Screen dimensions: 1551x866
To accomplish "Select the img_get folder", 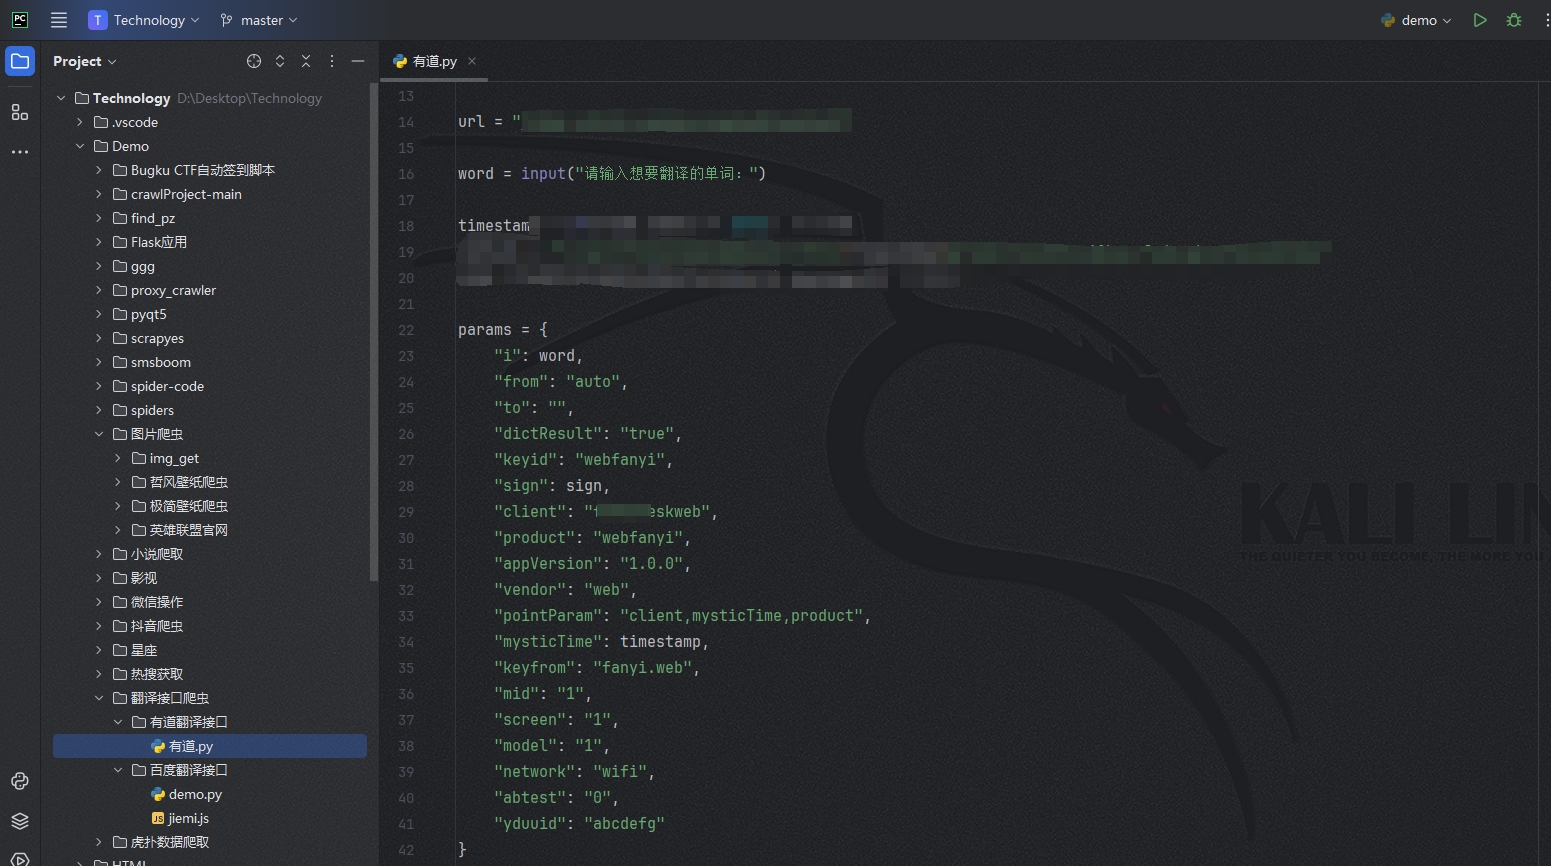I will tap(165, 458).
